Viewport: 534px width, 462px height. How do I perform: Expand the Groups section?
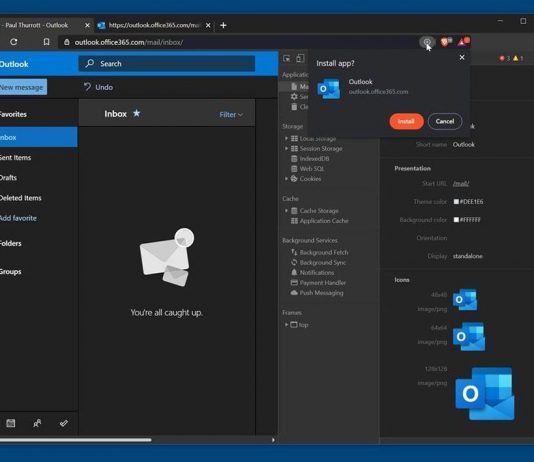pyautogui.click(x=11, y=272)
